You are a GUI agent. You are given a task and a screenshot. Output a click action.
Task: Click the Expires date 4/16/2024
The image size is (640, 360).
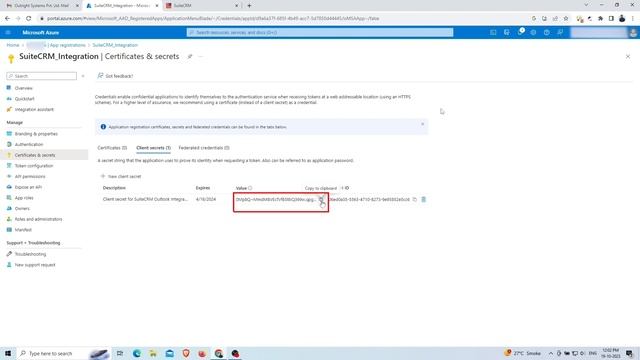(206, 199)
